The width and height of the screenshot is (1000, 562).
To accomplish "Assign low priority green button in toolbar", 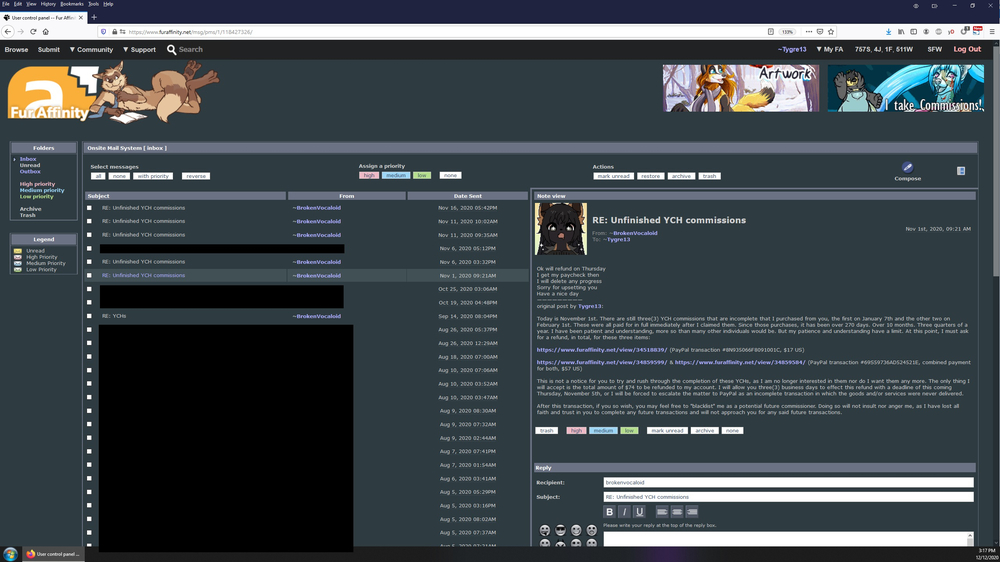I will 422,175.
